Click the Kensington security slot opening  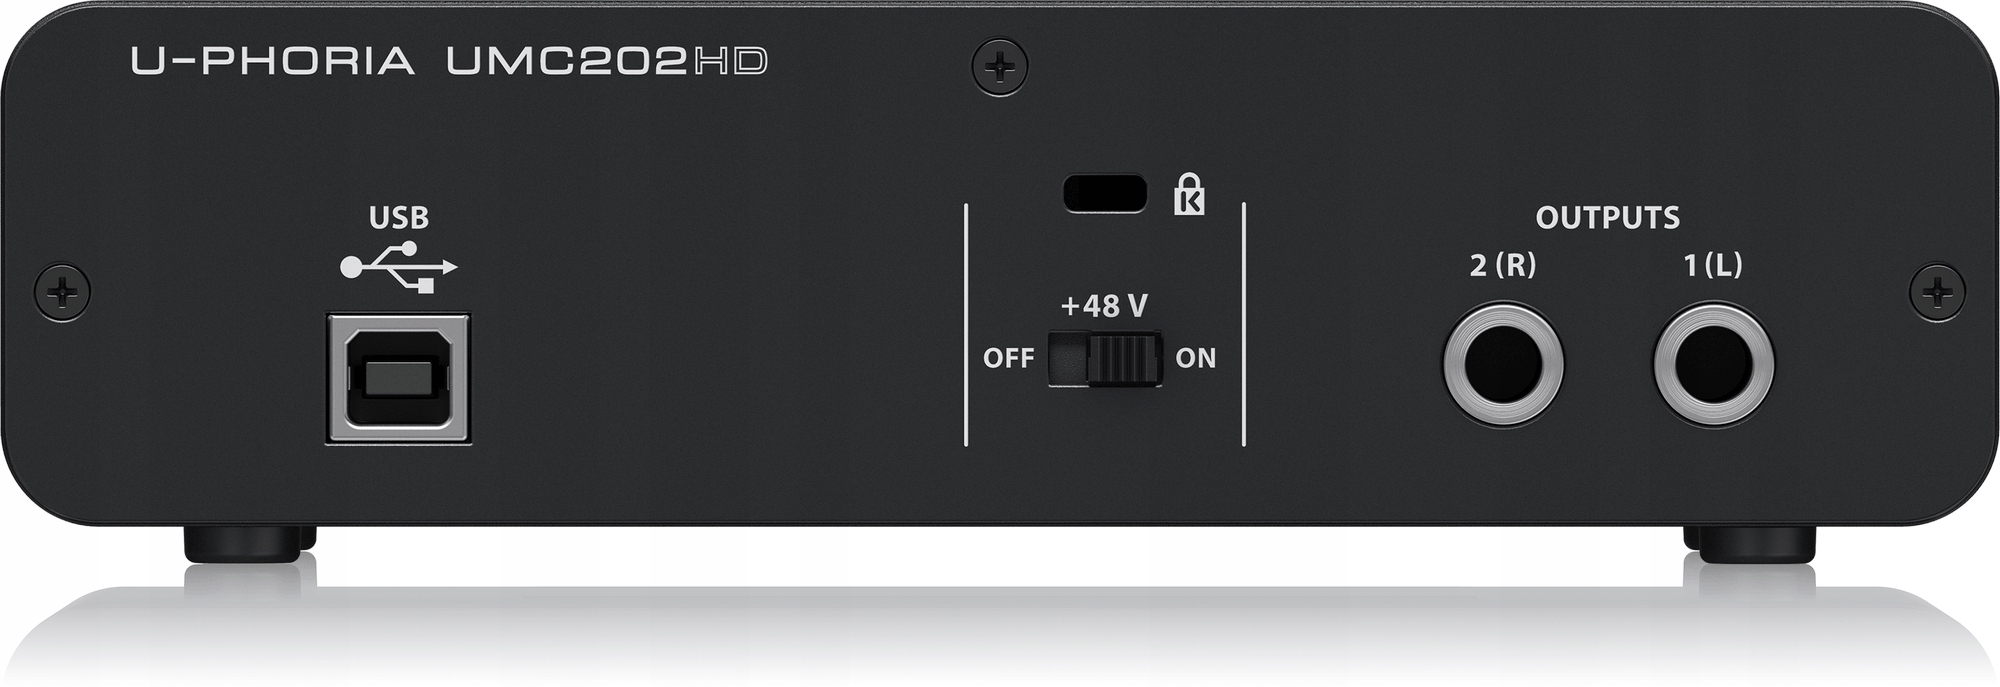click(1105, 194)
